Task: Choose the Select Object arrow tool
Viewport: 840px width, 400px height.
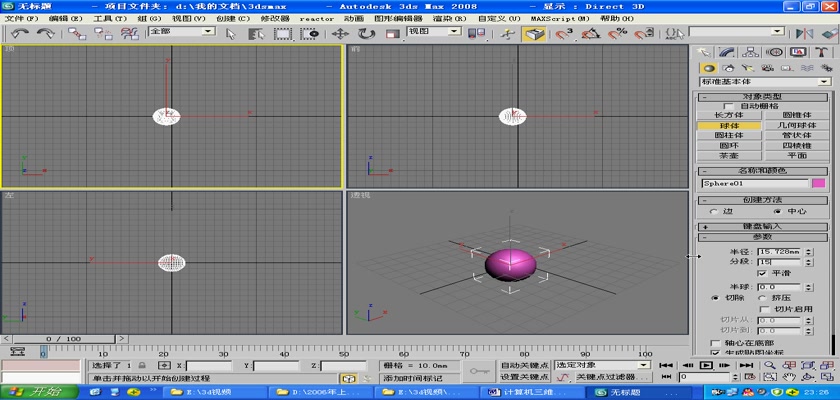Action: 231,34
